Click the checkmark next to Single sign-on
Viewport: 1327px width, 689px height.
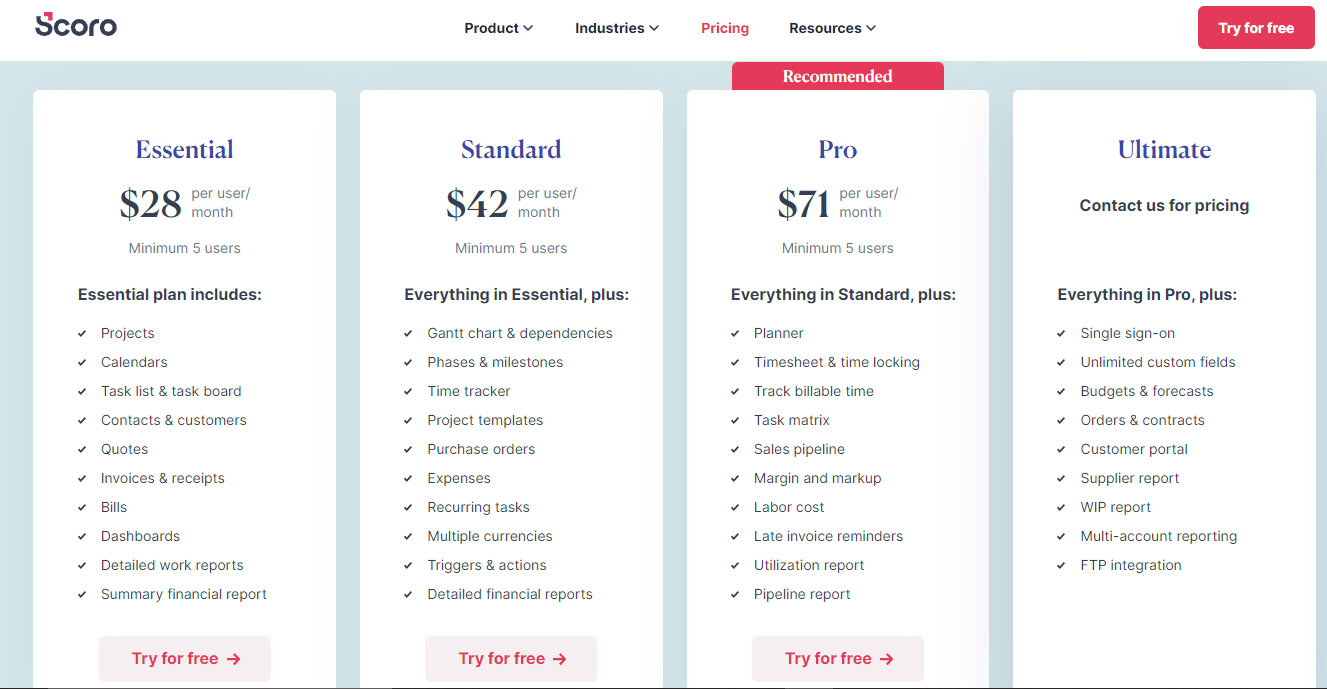[1062, 333]
